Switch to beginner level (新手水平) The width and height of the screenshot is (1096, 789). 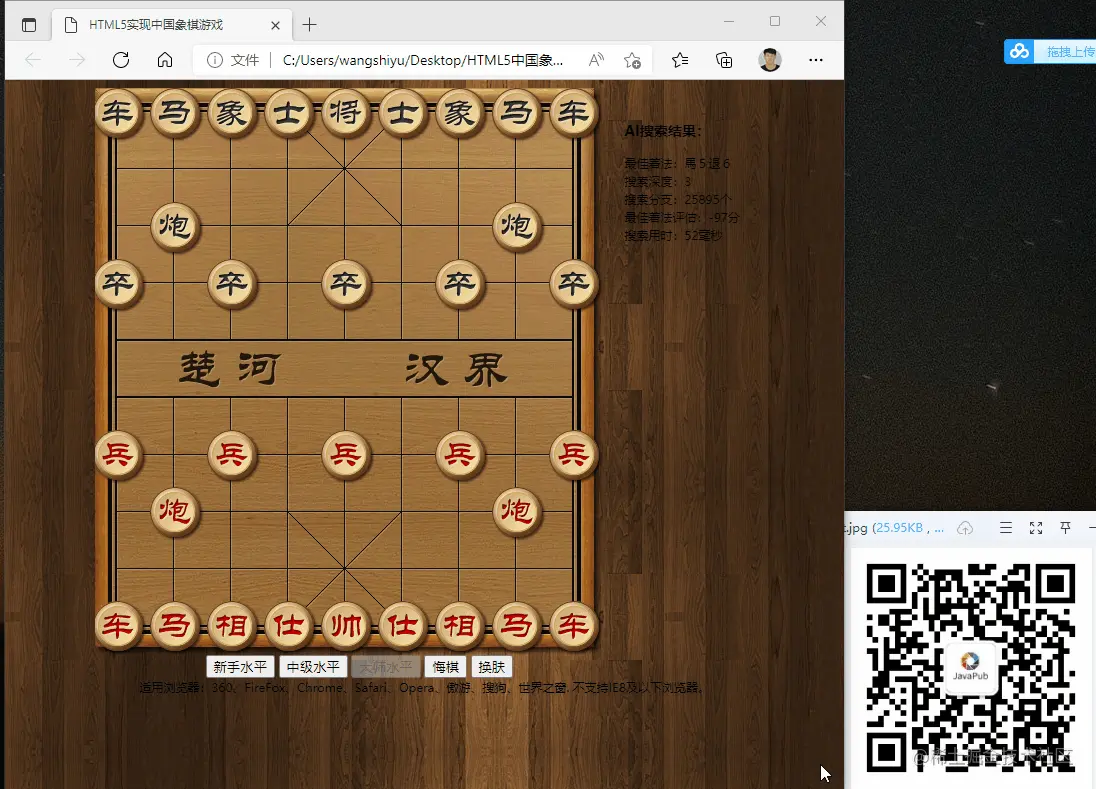[x=240, y=667]
